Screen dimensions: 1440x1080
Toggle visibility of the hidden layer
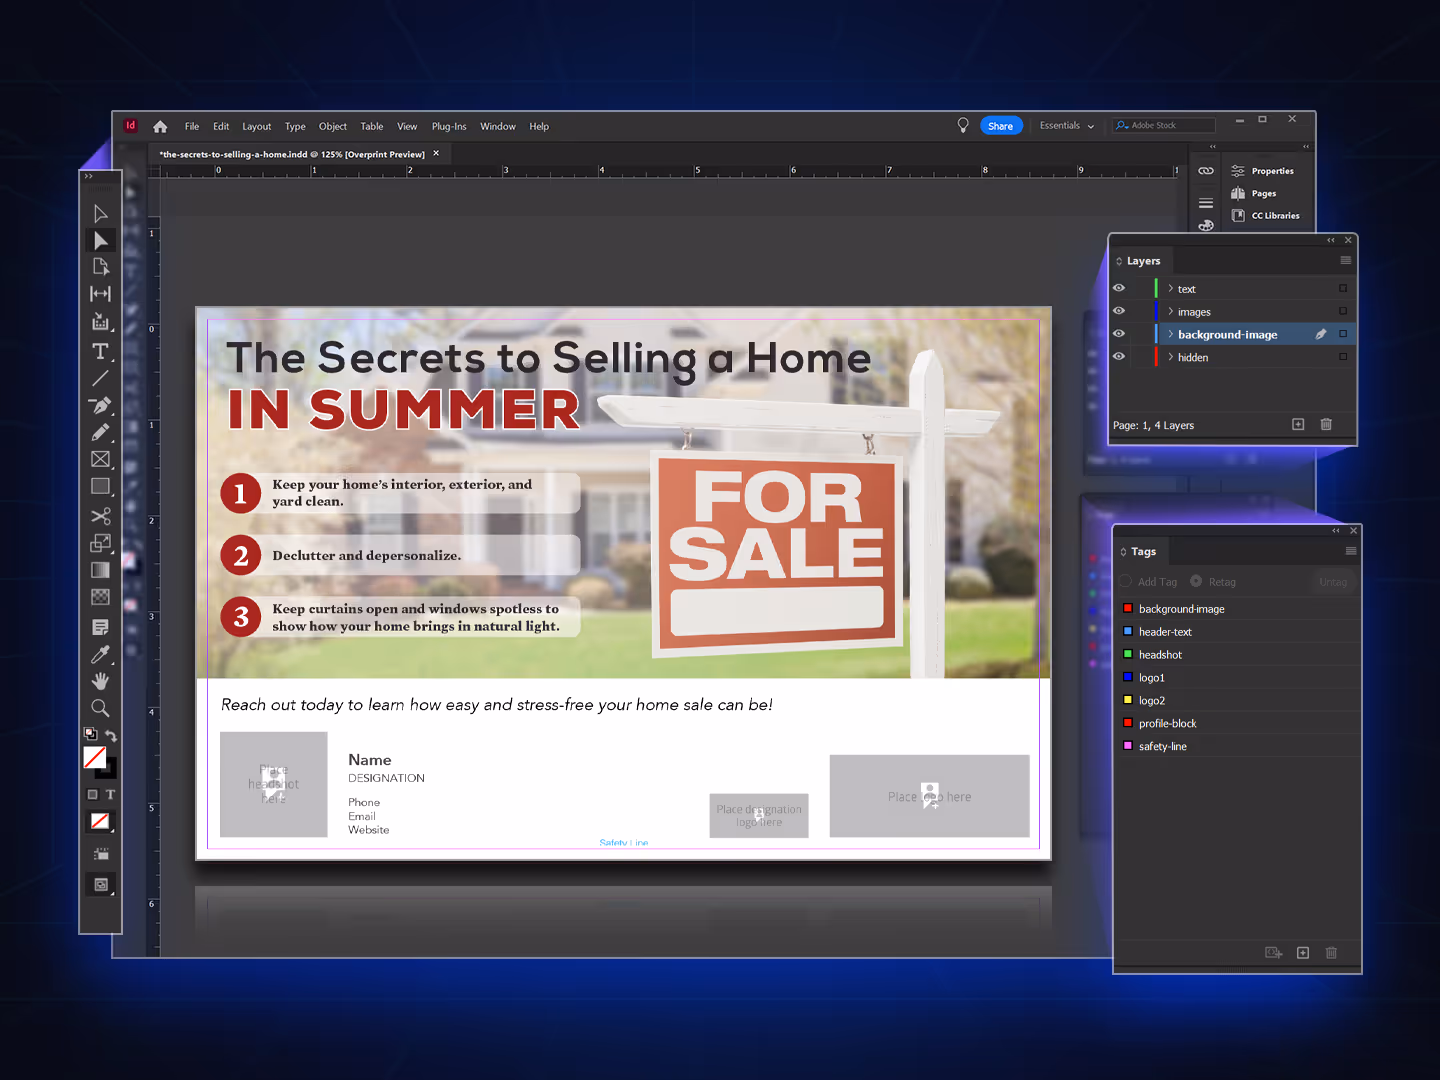coord(1119,357)
